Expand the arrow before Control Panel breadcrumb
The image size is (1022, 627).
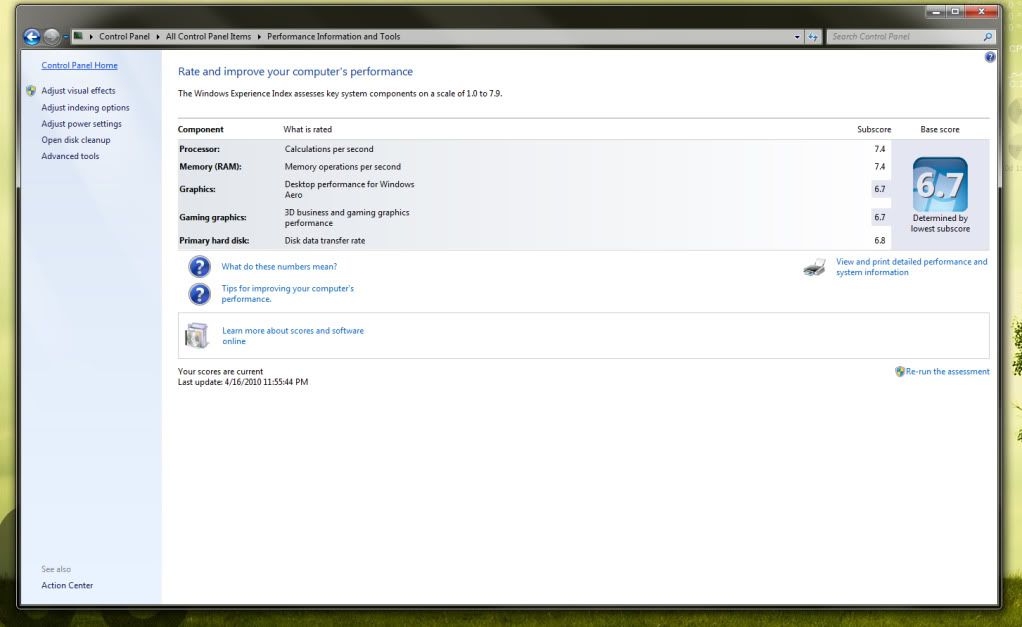click(91, 37)
